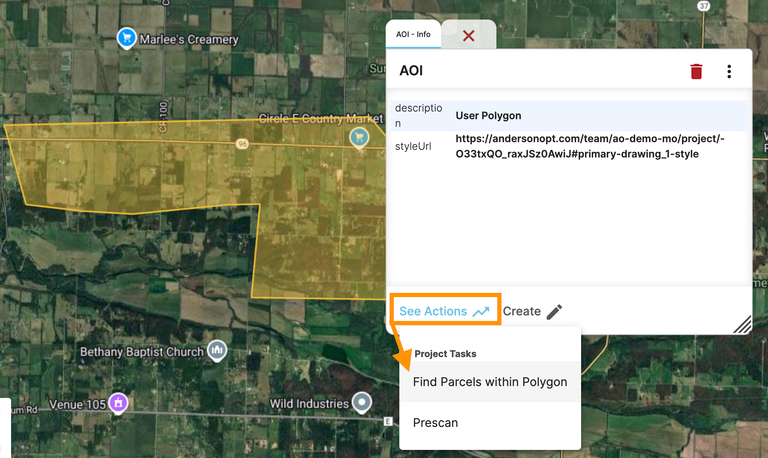
Task: Click the Project Tasks menu header
Action: (x=445, y=354)
